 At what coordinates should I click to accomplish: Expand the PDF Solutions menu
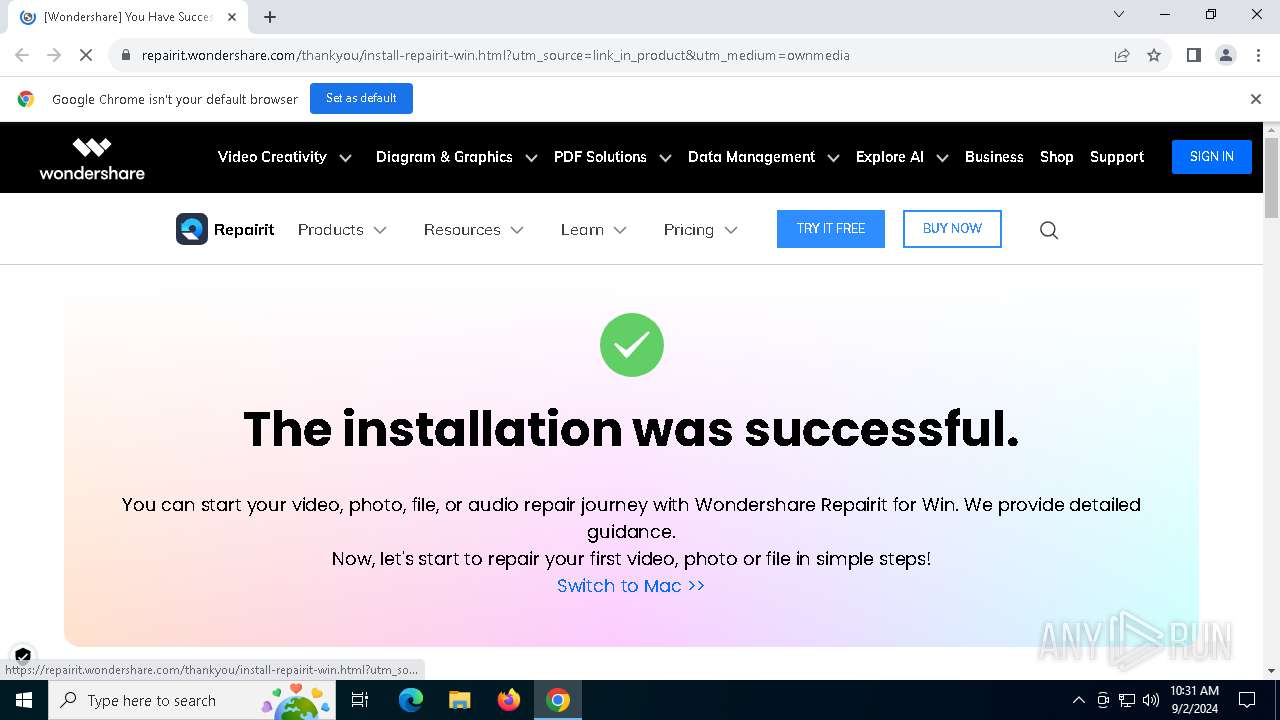612,157
